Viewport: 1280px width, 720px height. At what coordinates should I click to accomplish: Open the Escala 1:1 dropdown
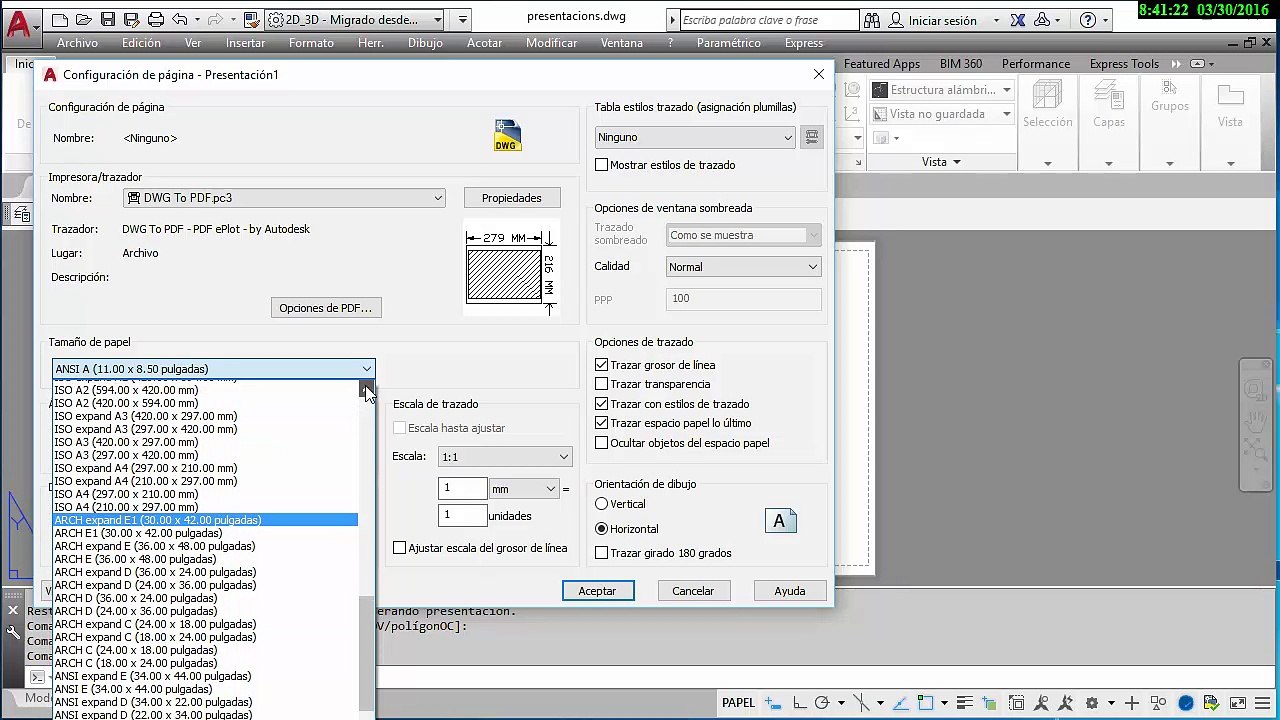[505, 457]
